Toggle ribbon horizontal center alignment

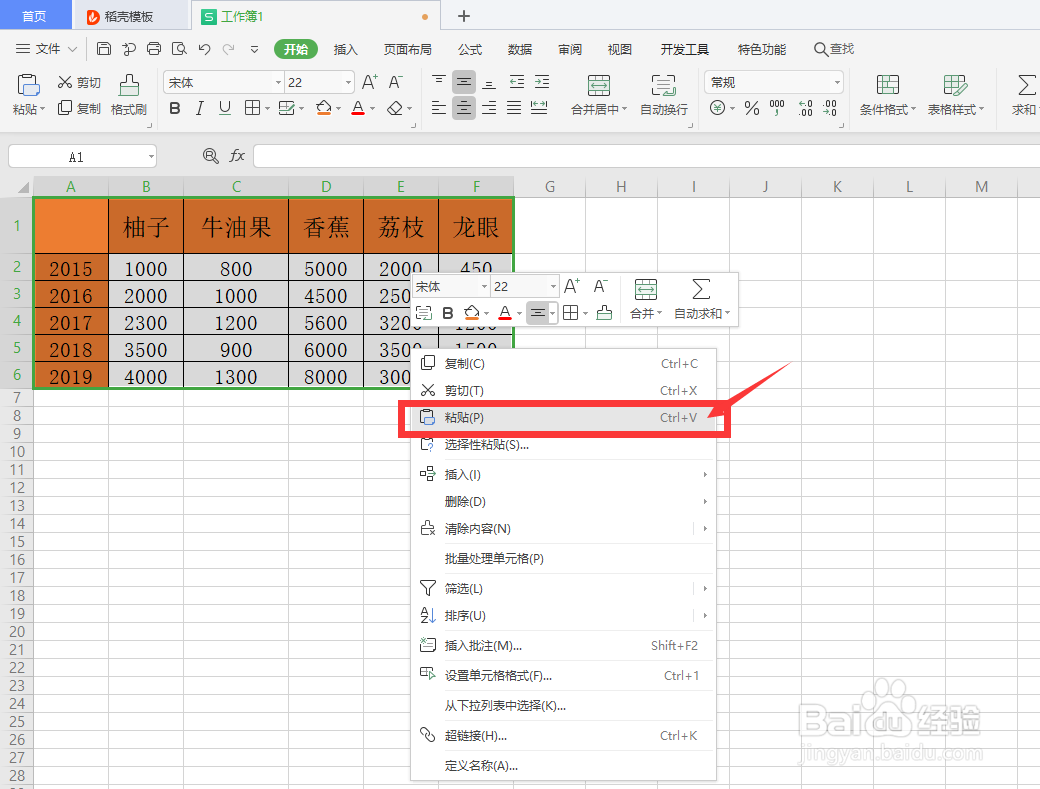[x=464, y=107]
